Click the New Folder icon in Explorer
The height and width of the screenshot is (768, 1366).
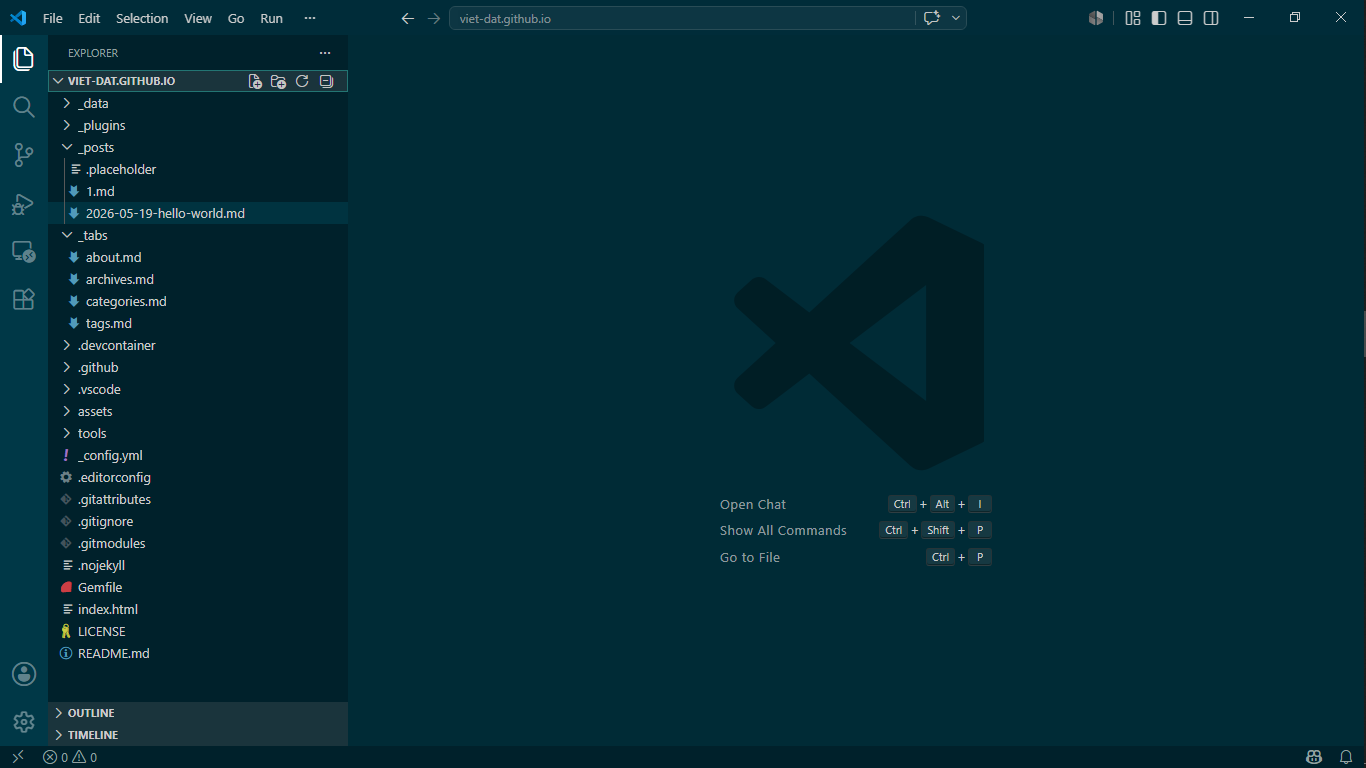(279, 81)
